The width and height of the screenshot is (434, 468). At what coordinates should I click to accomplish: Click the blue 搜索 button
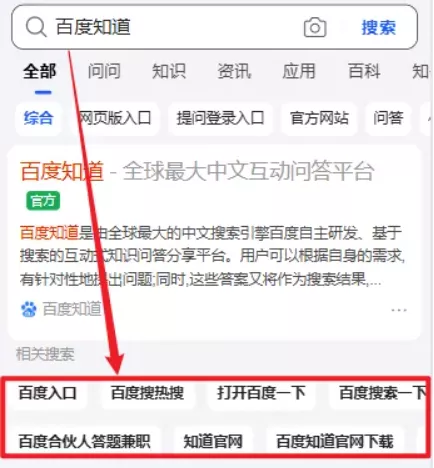click(x=379, y=27)
